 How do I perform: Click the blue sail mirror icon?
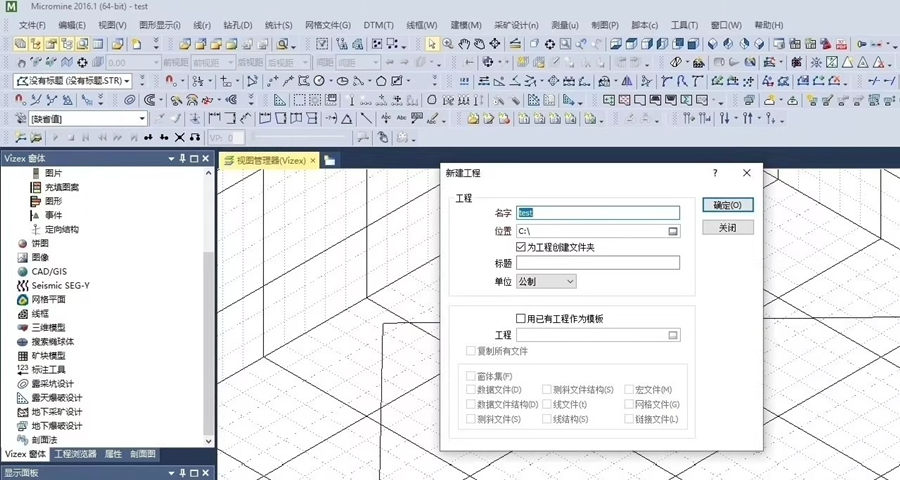point(627,81)
